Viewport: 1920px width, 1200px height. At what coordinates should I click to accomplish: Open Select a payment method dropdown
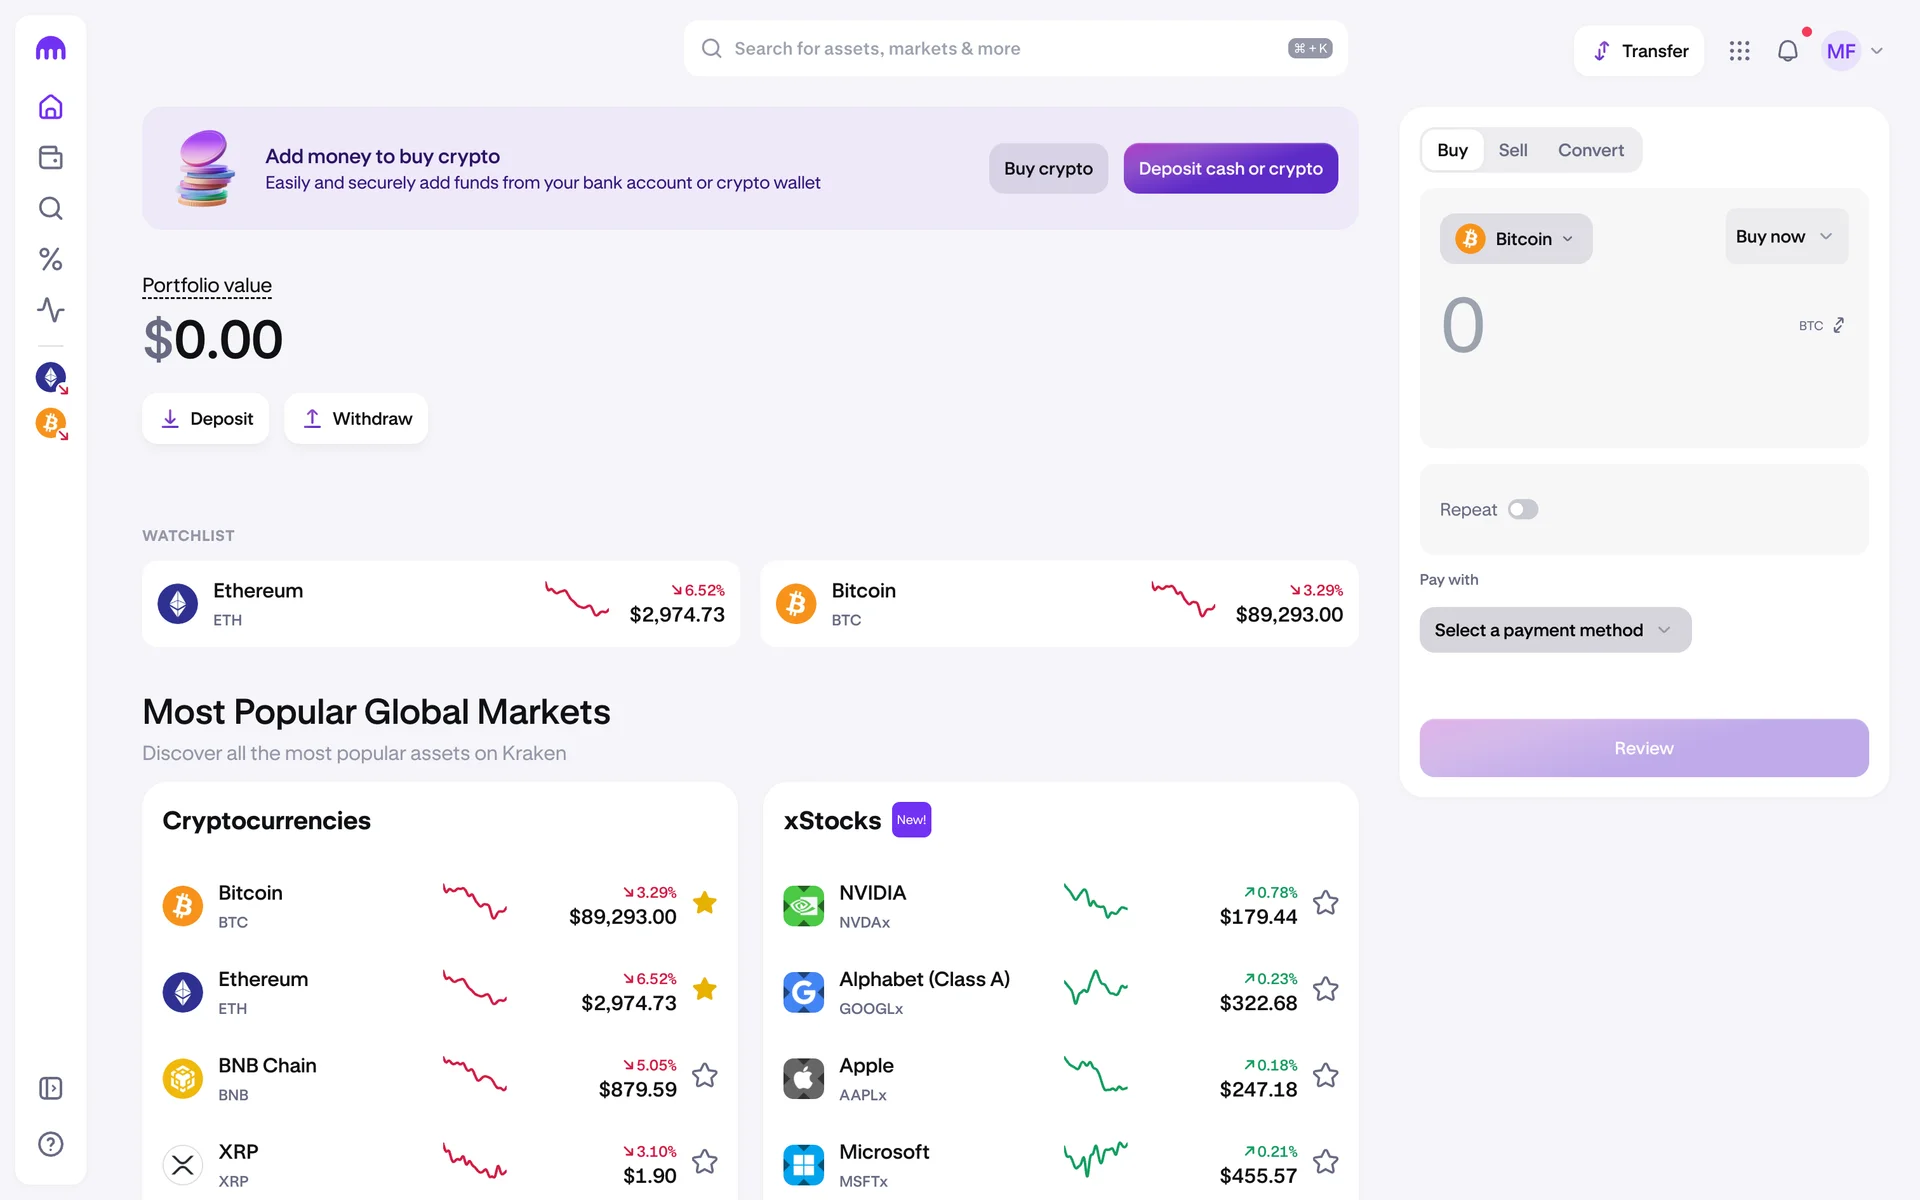1554,630
